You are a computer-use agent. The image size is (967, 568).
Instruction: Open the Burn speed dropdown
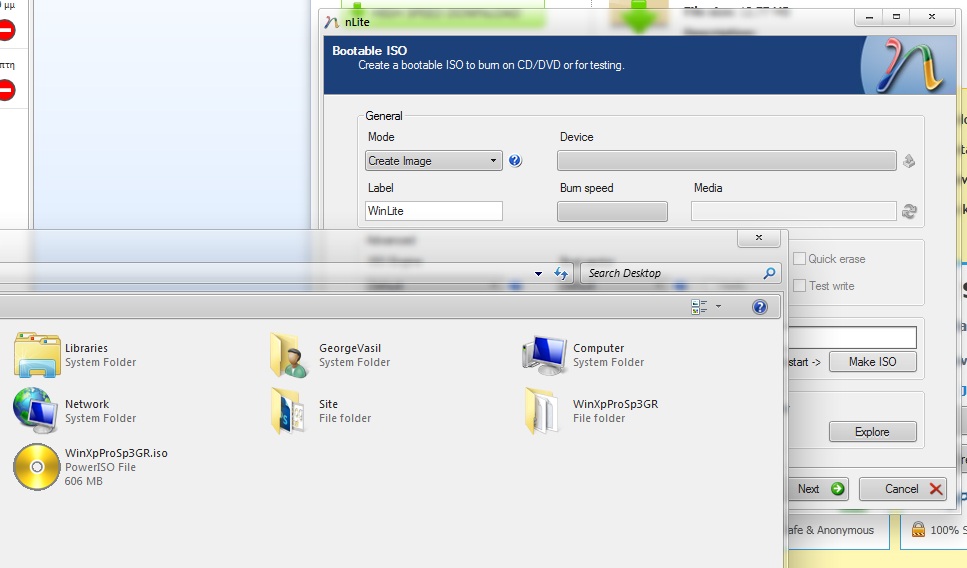click(612, 212)
